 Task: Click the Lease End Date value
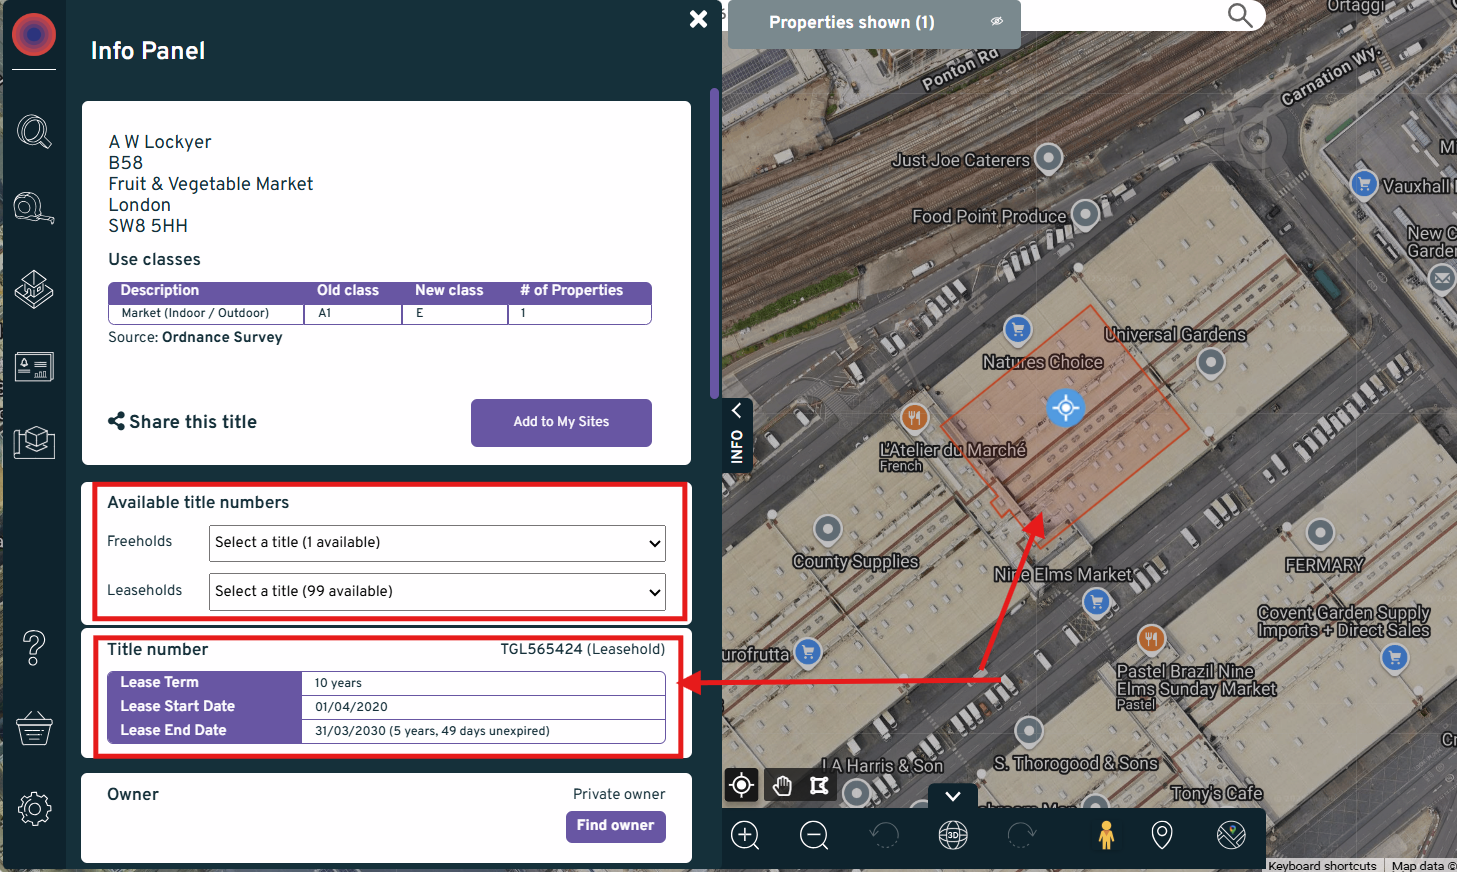432,731
